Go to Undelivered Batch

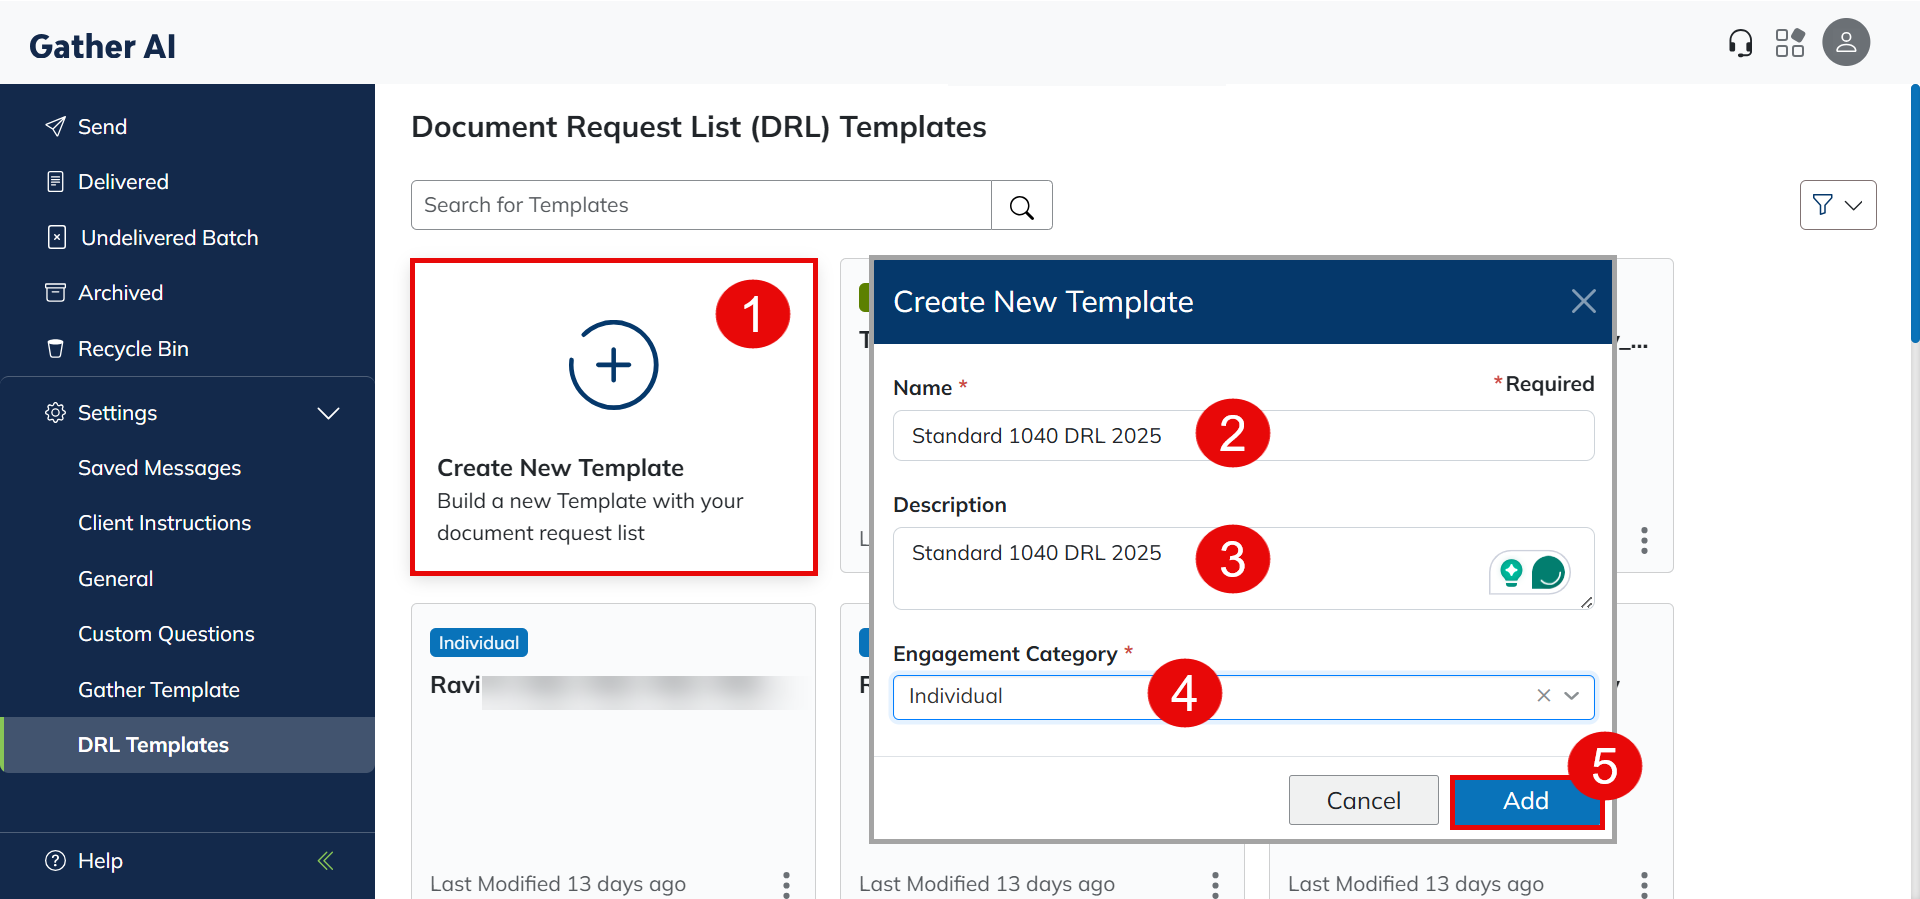[169, 238]
